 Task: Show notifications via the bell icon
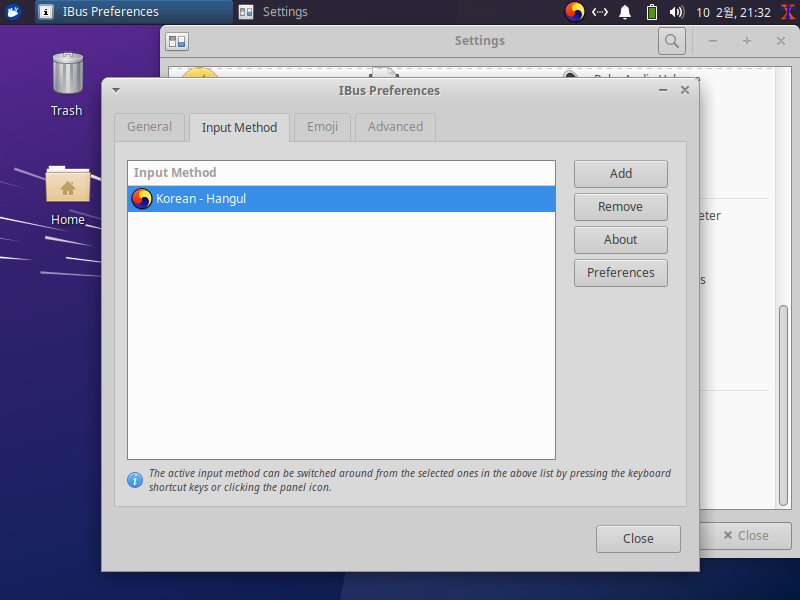624,12
